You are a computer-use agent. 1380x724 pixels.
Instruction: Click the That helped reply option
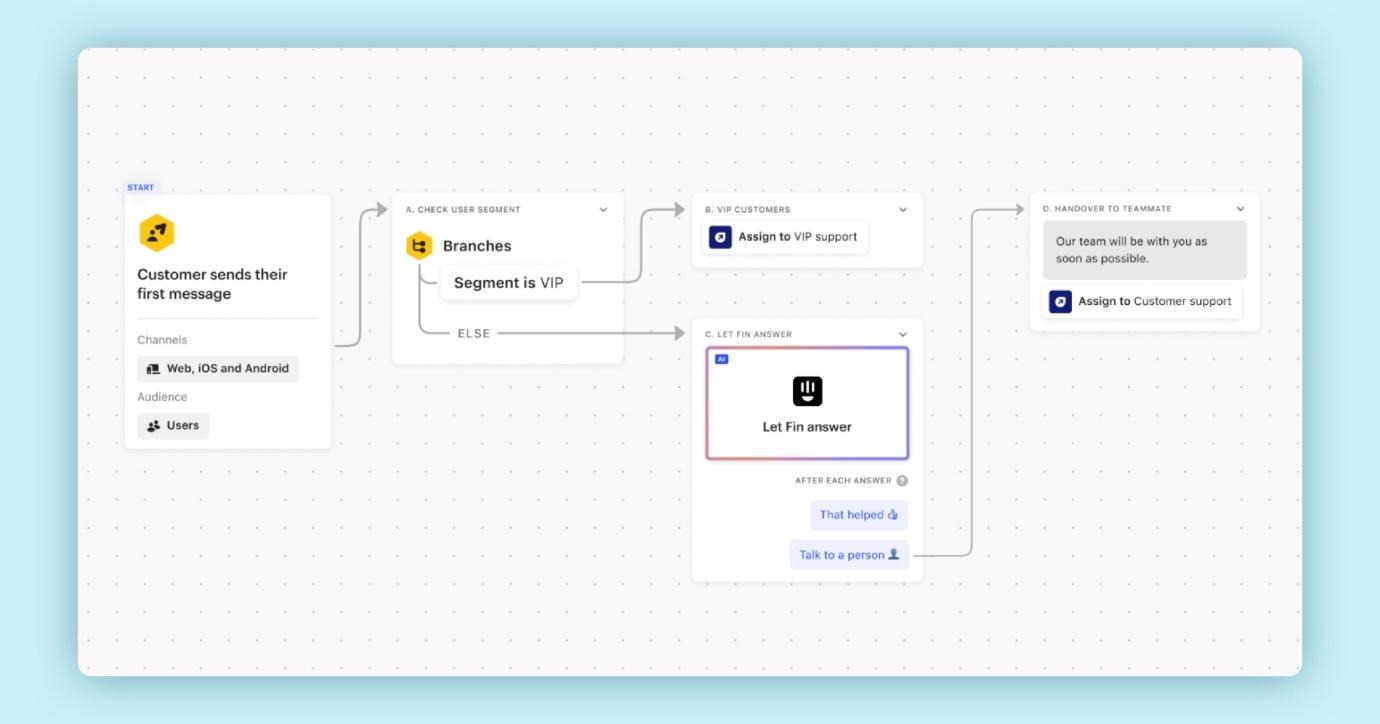click(858, 514)
